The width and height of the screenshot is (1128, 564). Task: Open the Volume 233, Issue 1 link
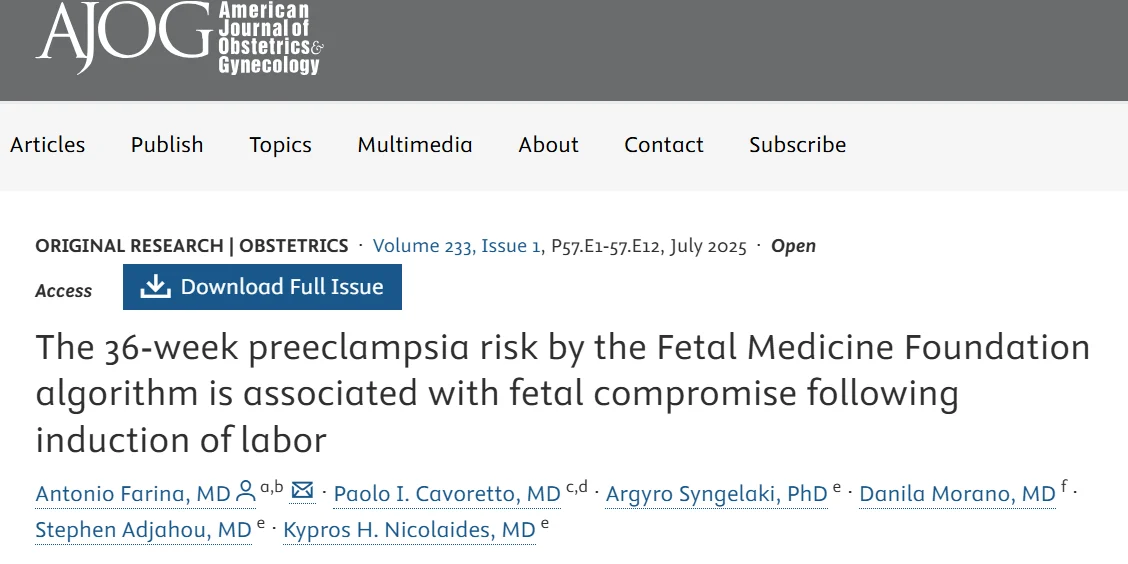[456, 246]
